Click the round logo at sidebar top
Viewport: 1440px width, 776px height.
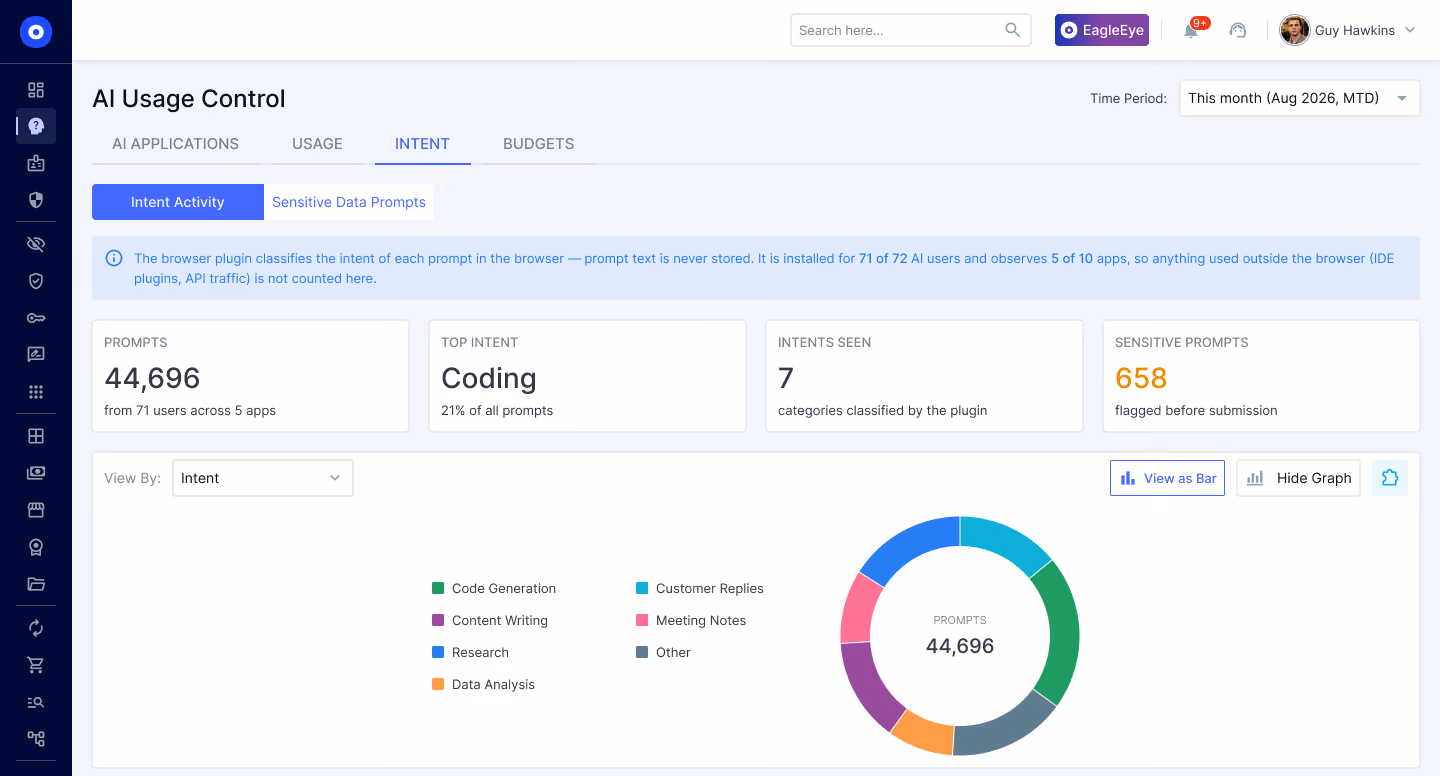pos(36,32)
